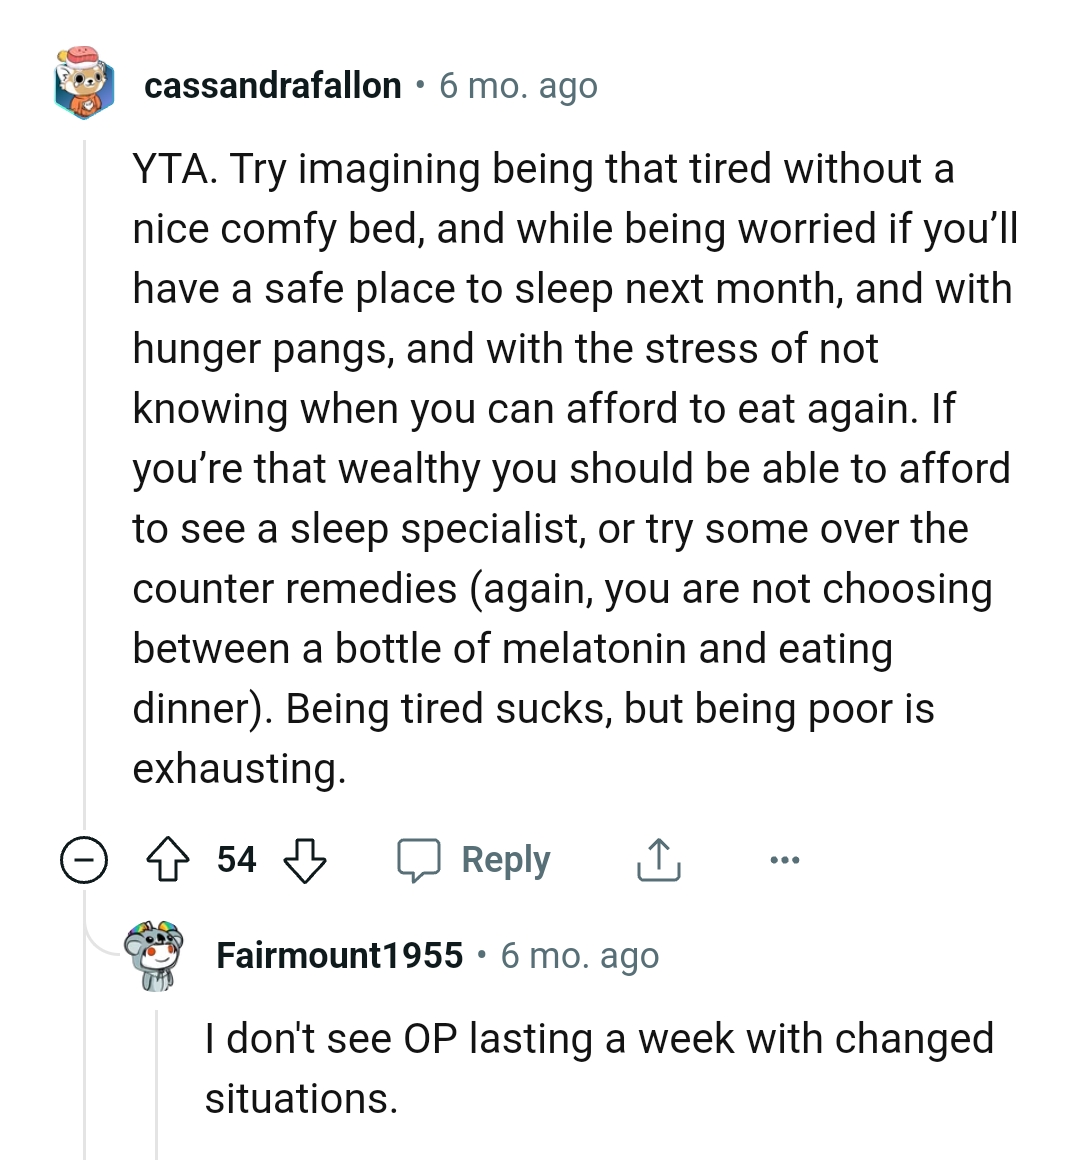Collapse the thread using the minus button
Viewport: 1080px width, 1160px height.
(83, 860)
